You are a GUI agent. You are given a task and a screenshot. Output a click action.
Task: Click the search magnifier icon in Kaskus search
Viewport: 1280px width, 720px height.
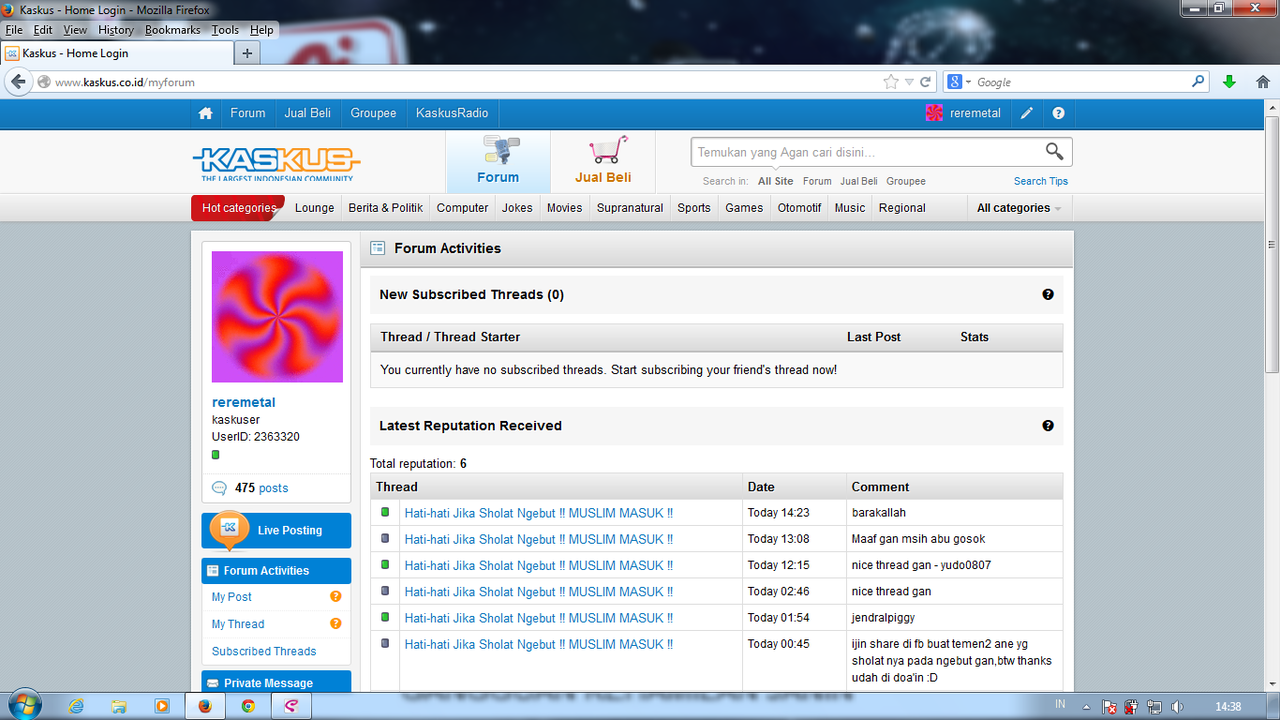[1054, 151]
